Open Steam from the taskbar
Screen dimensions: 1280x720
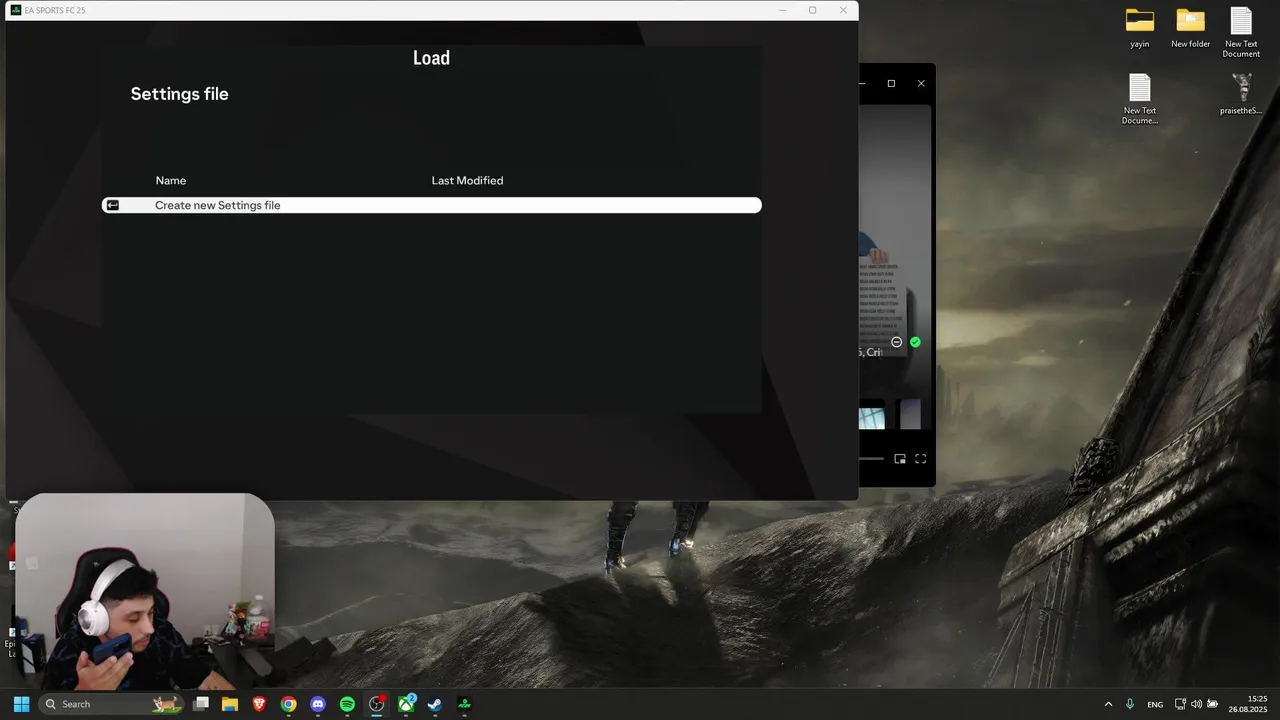435,704
